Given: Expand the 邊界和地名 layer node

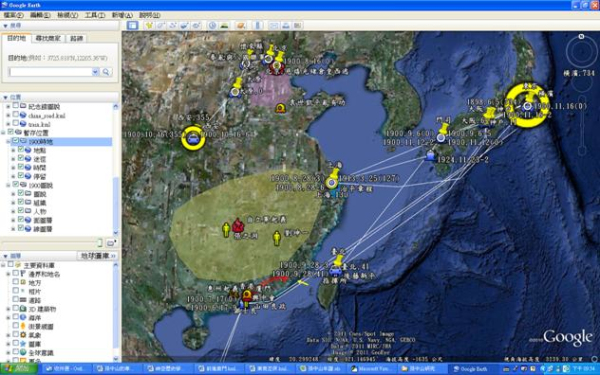Looking at the screenshot, I should (x=8, y=274).
